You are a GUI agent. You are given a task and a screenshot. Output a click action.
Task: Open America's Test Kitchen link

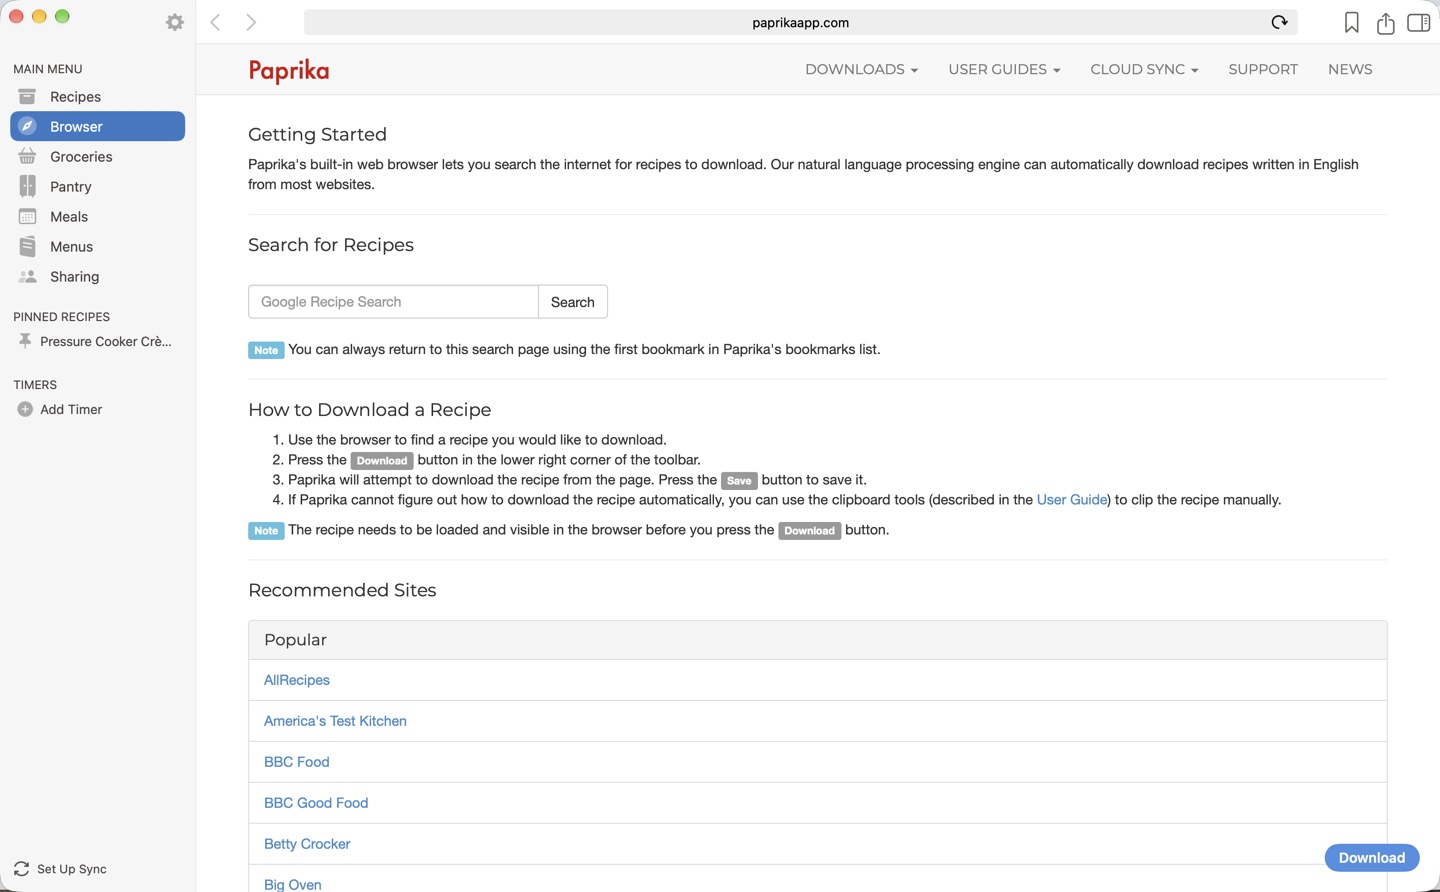(335, 721)
